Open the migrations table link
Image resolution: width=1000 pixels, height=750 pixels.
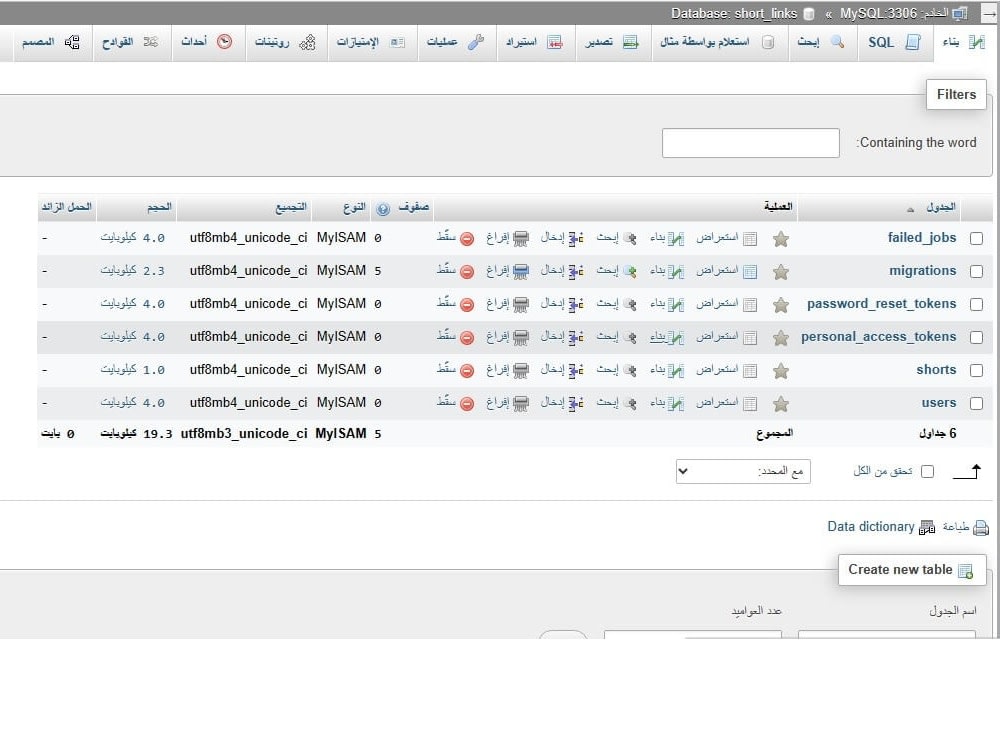[x=923, y=271]
